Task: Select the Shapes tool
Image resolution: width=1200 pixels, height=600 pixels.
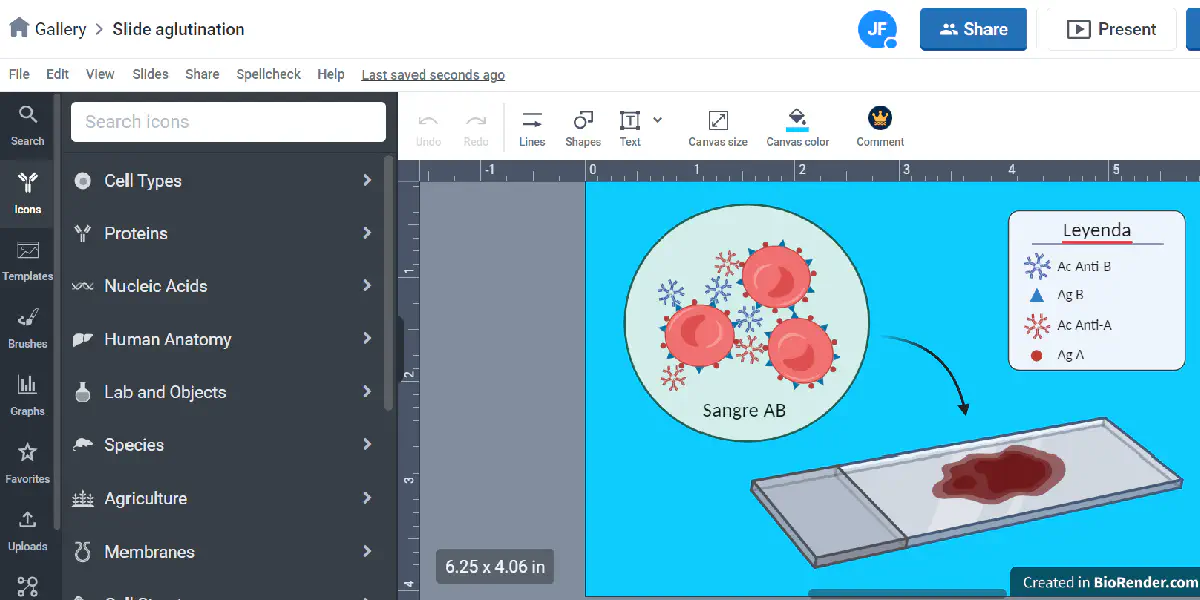Action: coord(582,128)
